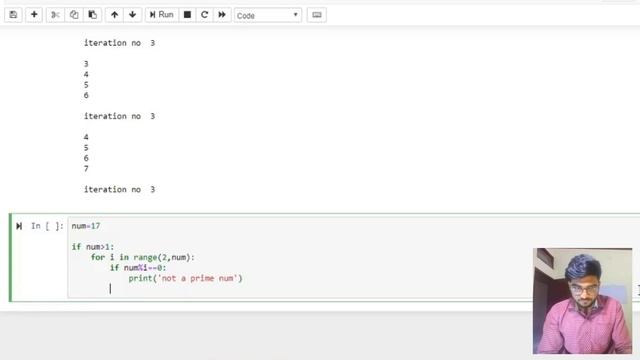Image resolution: width=640 pixels, height=360 pixels.
Task: Place cursor in the num=17 code line
Action: [86, 226]
